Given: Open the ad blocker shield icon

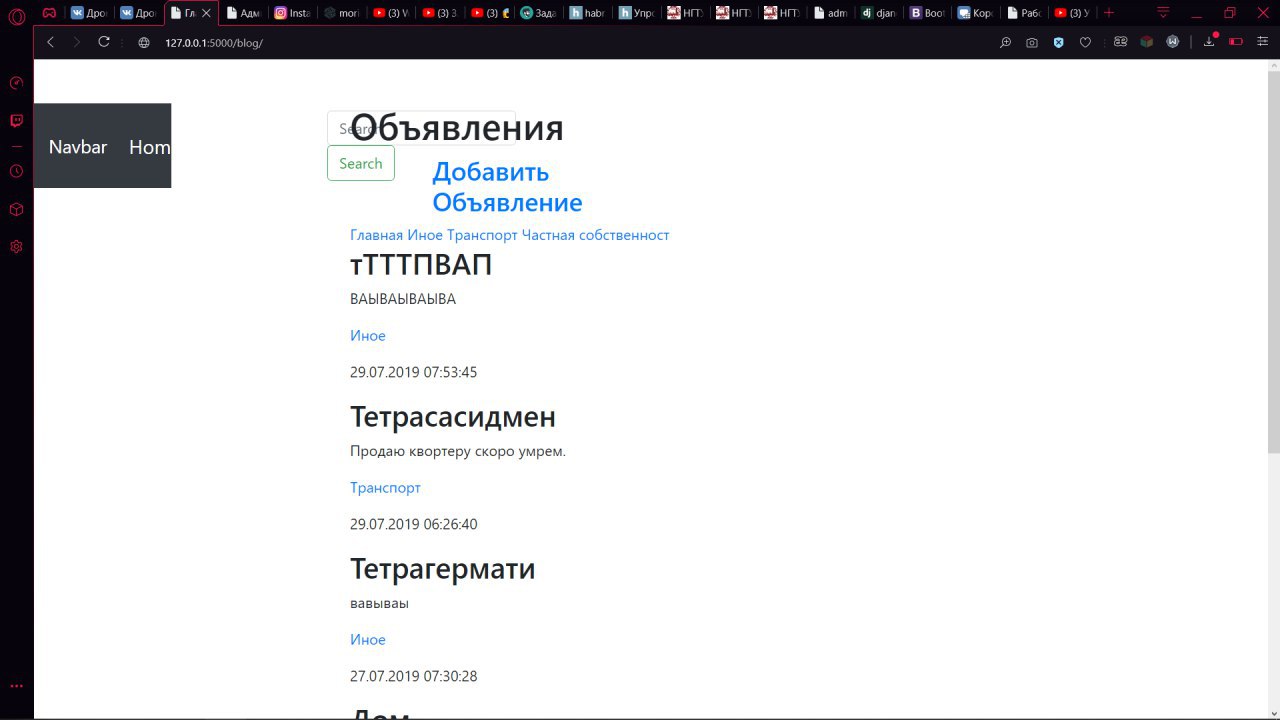Looking at the screenshot, I should [1058, 43].
